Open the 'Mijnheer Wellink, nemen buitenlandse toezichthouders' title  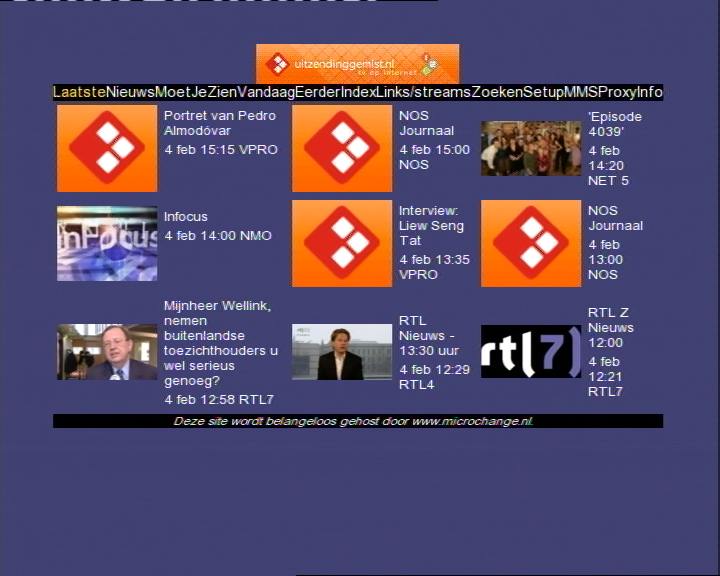pyautogui.click(x=221, y=343)
